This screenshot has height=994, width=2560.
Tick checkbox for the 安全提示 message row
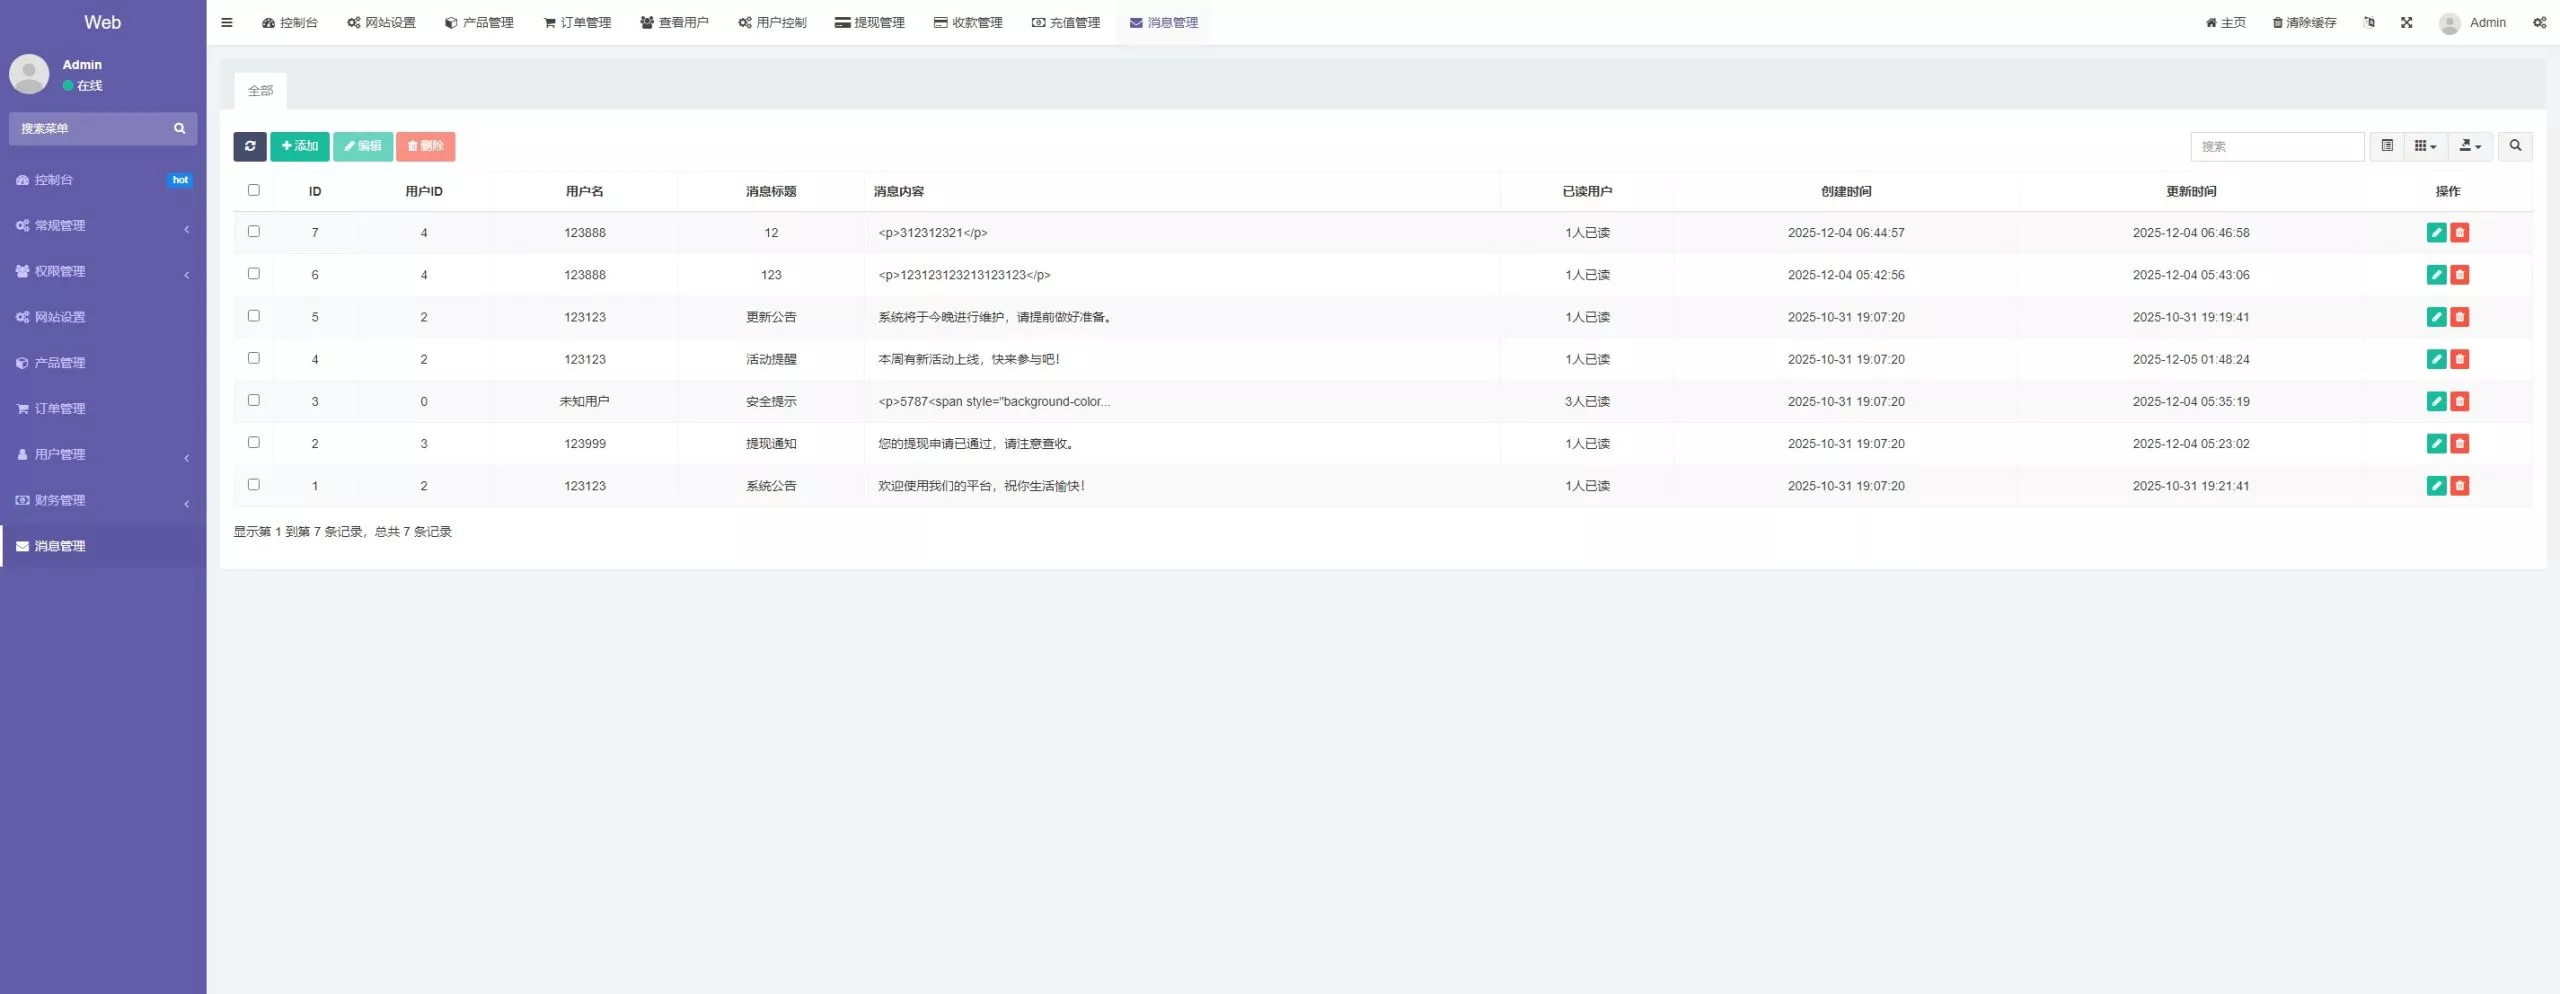click(254, 400)
